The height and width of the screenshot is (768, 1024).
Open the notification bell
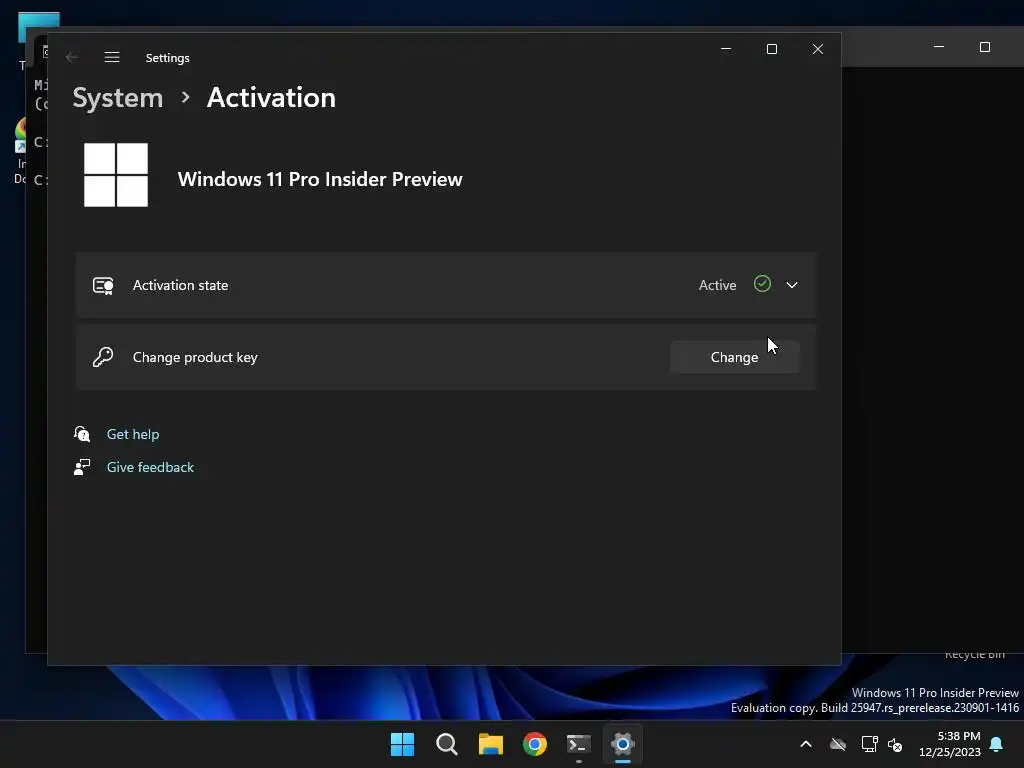coord(997,744)
